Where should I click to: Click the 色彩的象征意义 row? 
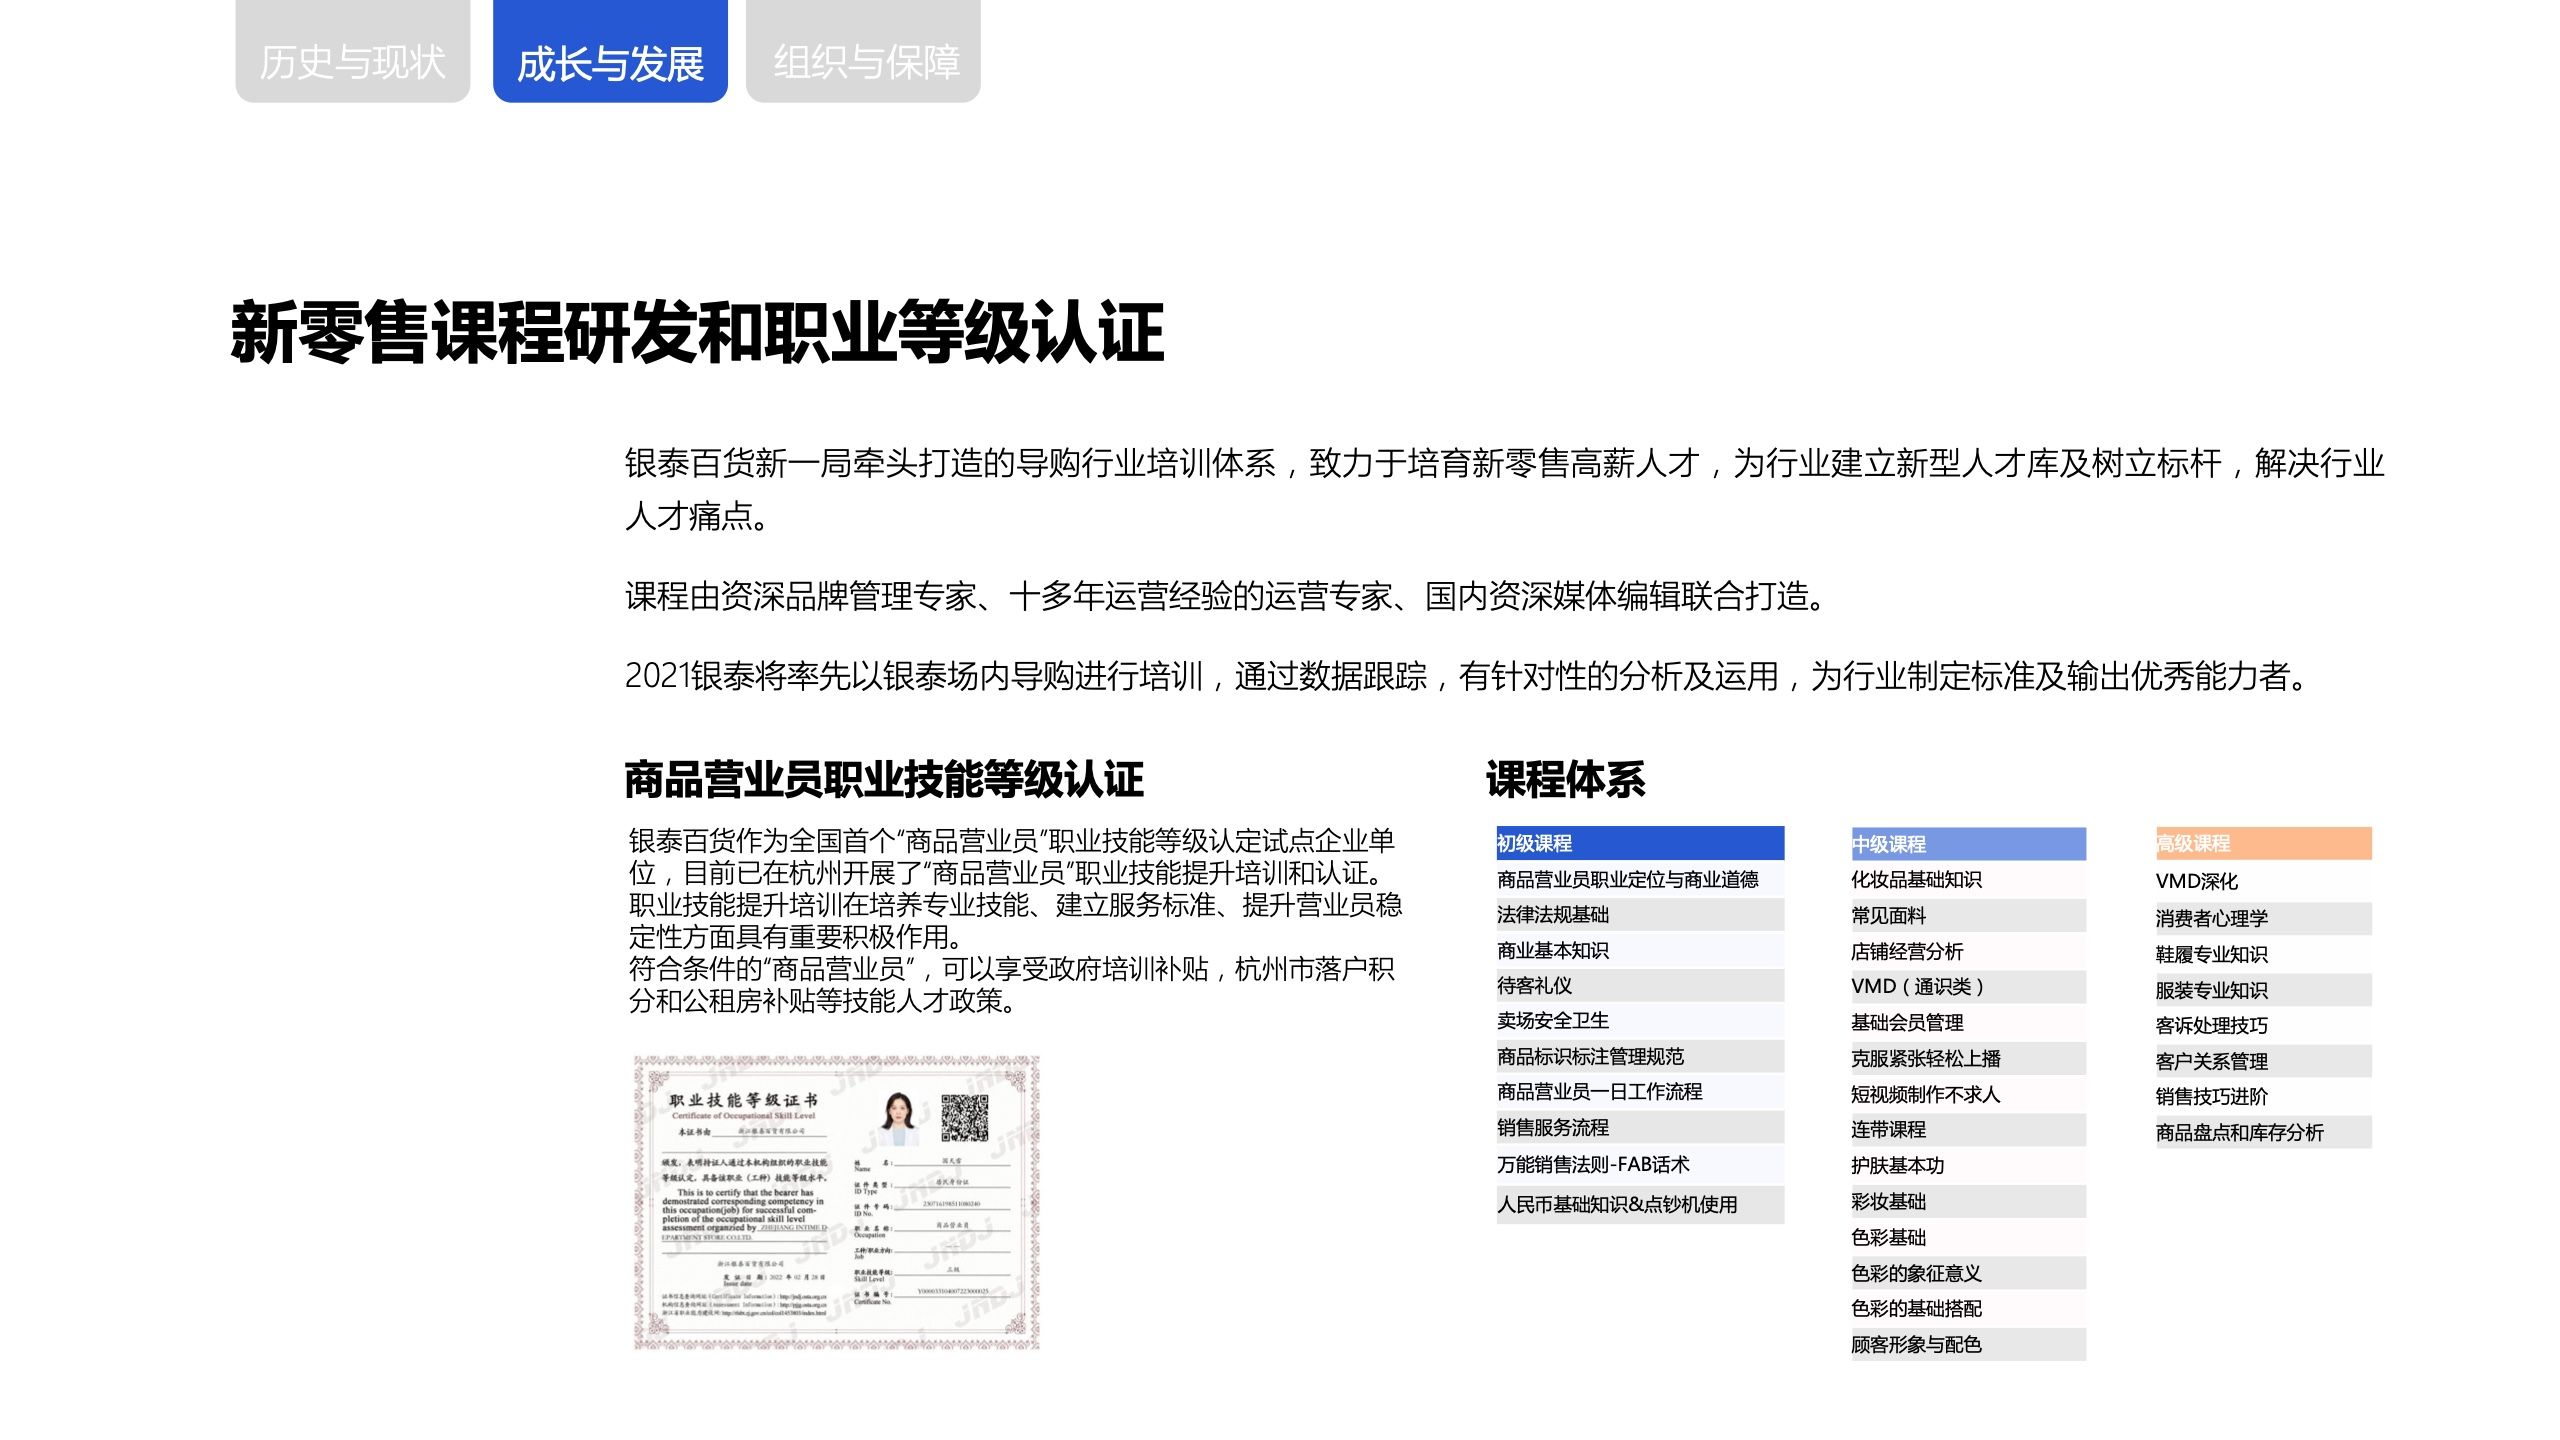tap(1968, 1273)
